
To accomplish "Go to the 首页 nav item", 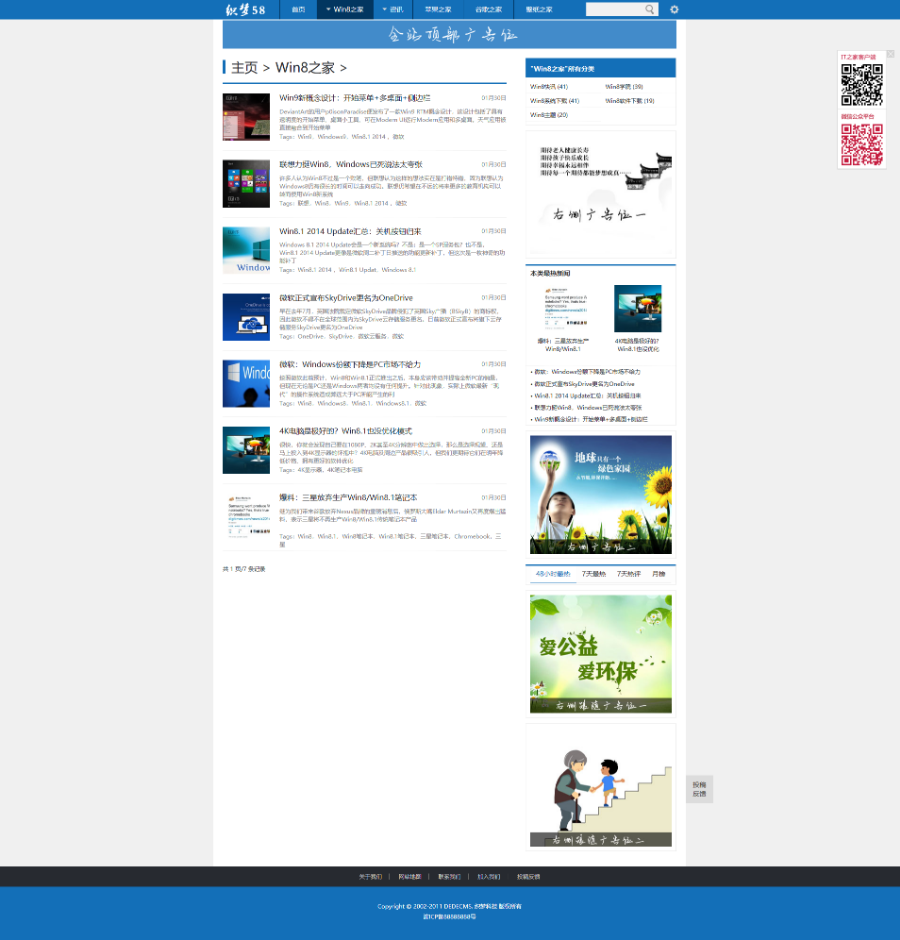I will pyautogui.click(x=298, y=10).
